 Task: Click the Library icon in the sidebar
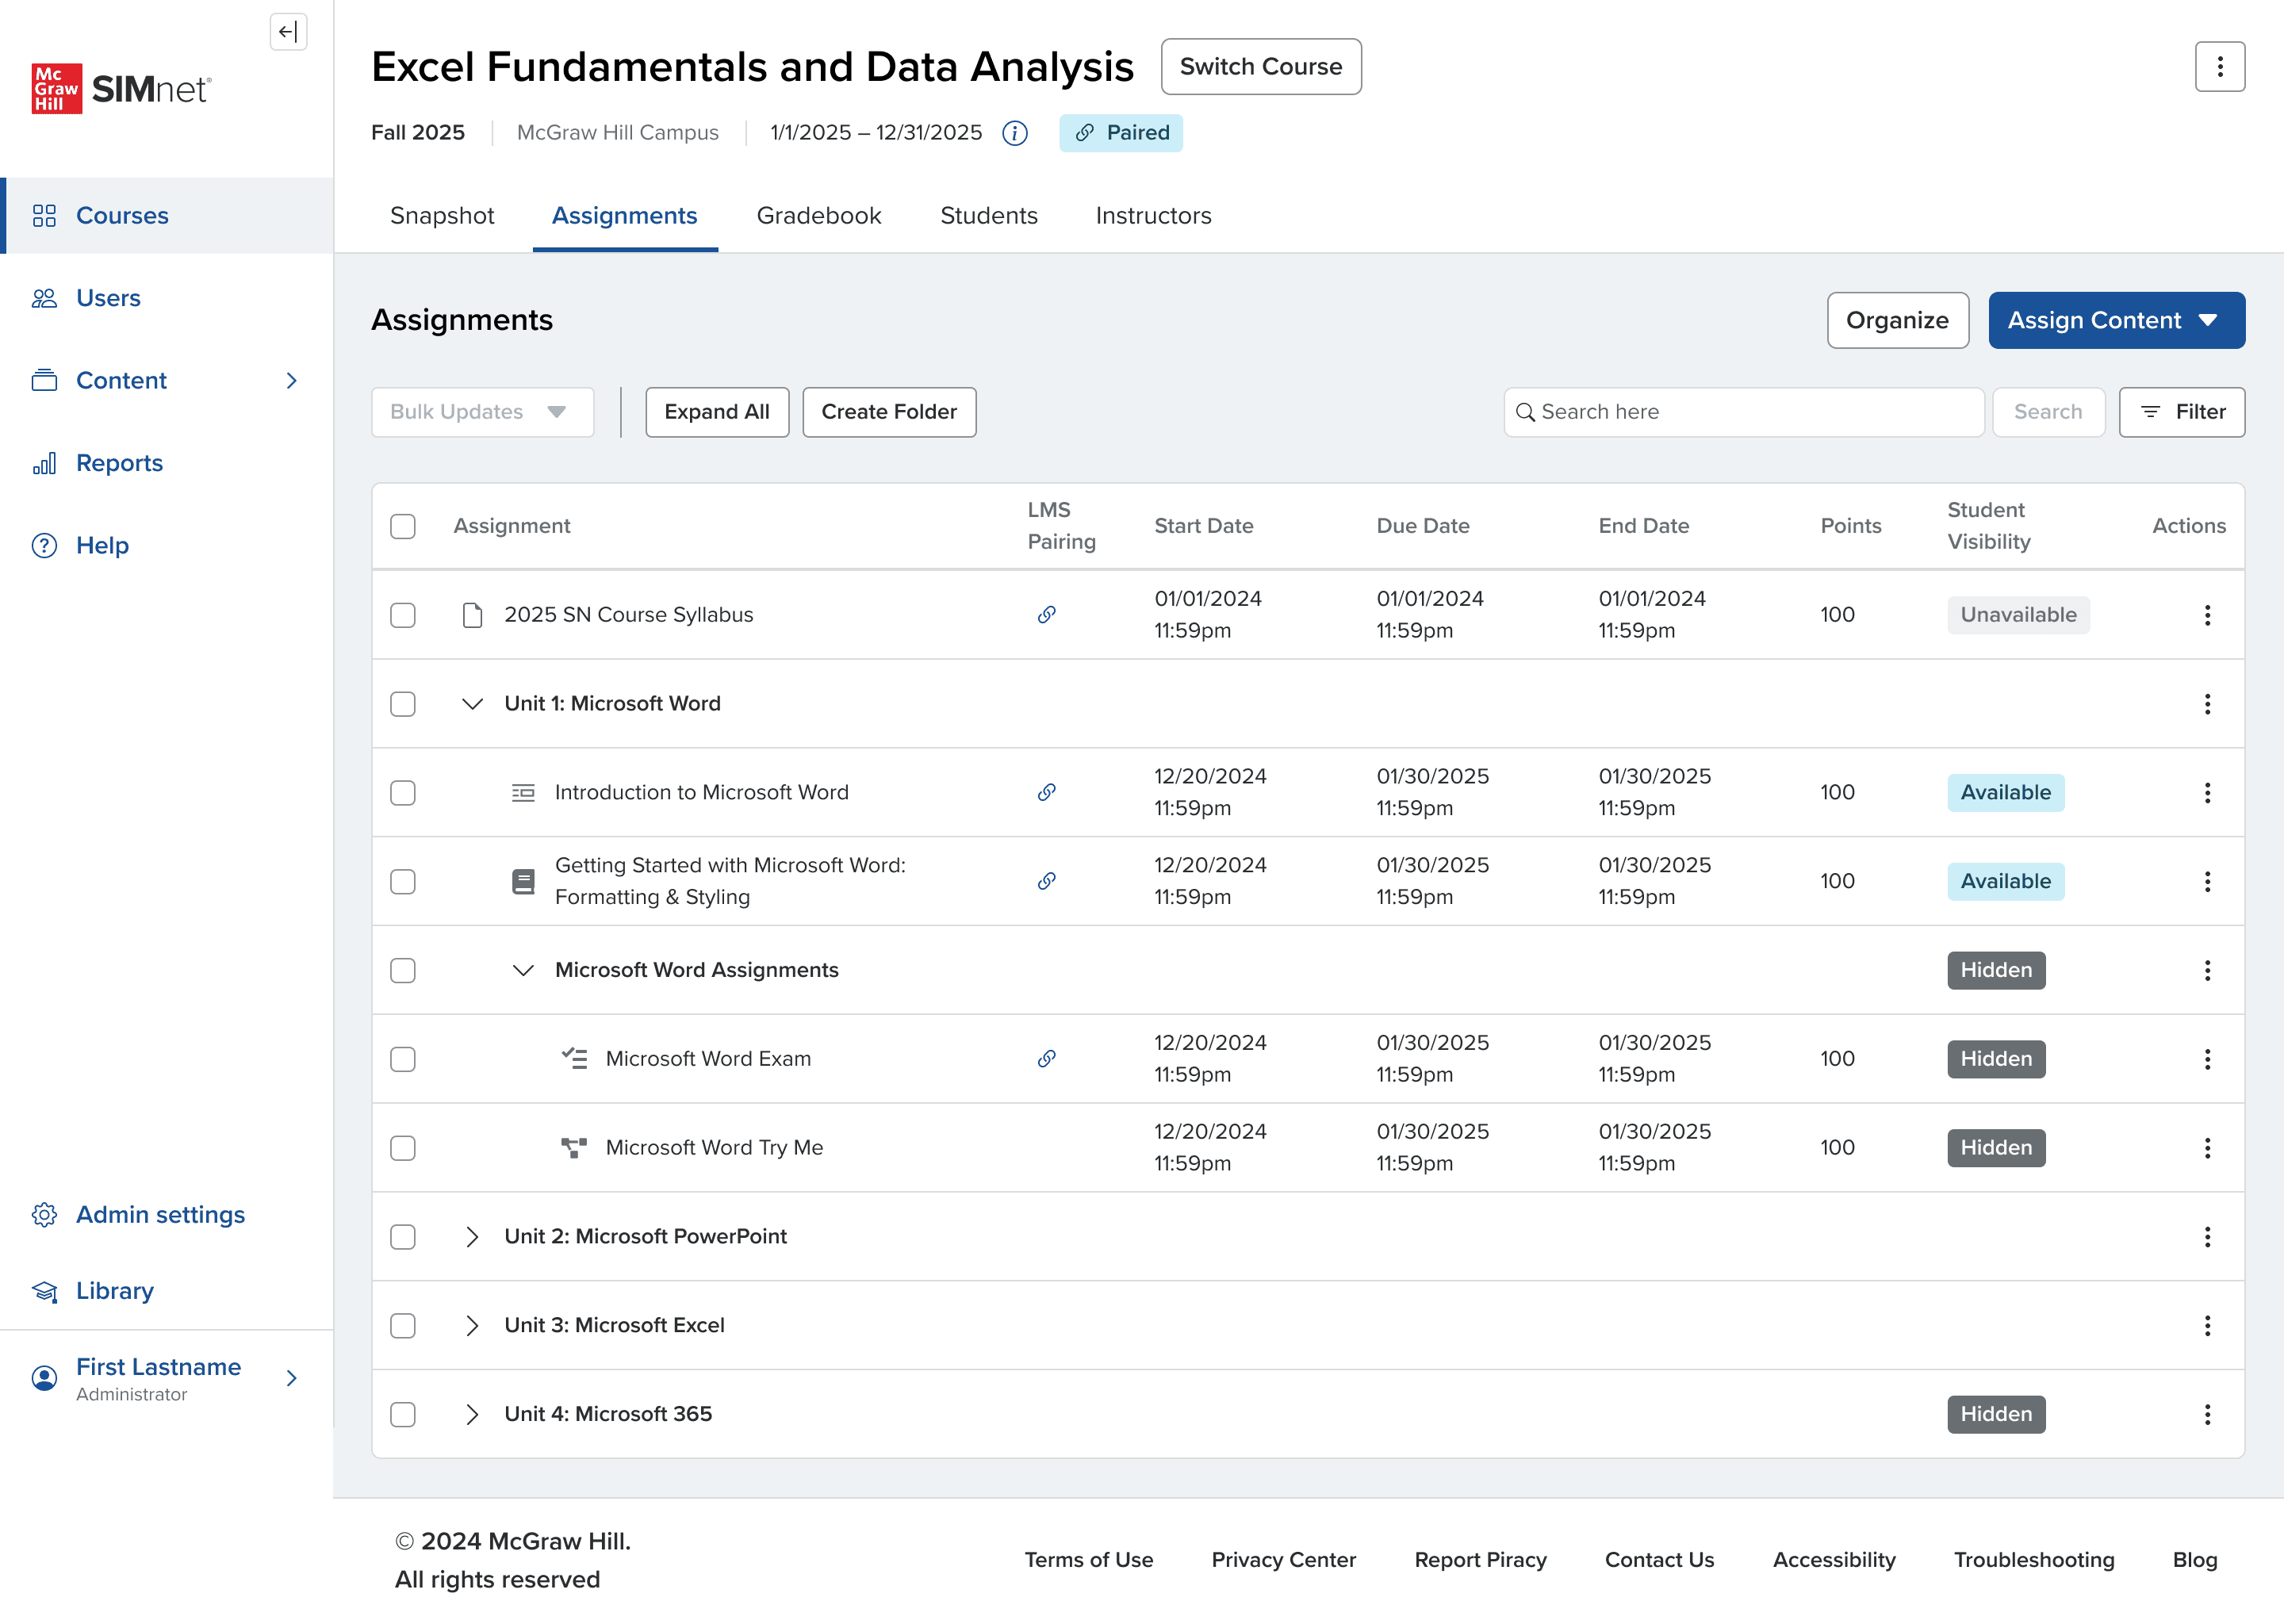coord(44,1291)
